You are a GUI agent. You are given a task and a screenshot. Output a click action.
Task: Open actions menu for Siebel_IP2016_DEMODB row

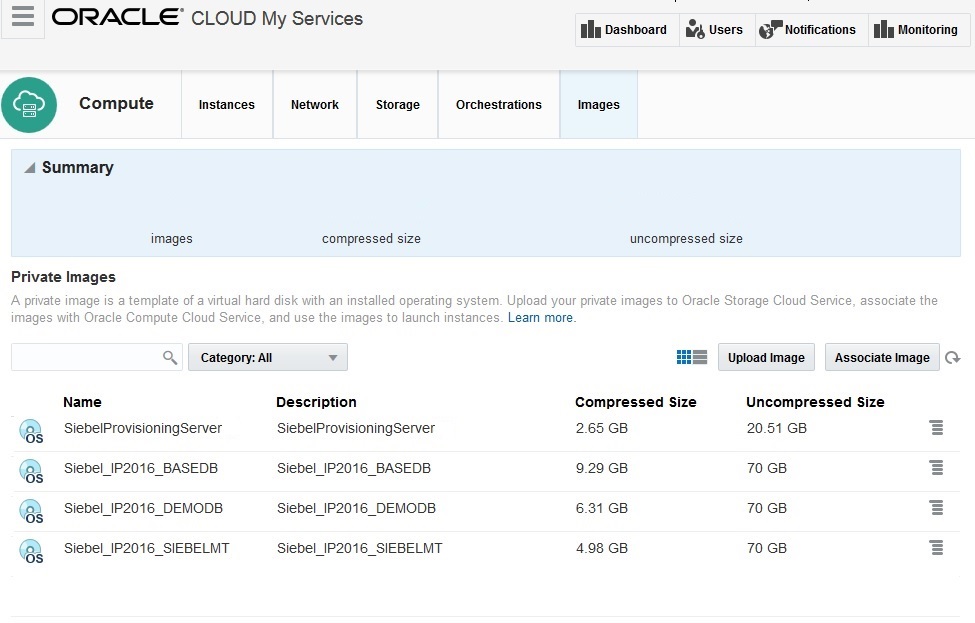tap(936, 507)
